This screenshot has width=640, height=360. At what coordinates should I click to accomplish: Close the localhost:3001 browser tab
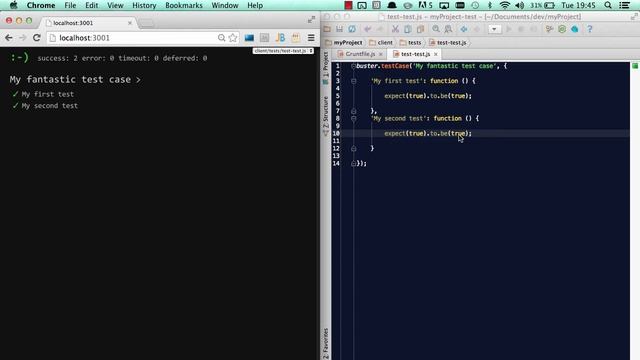pyautogui.click(x=130, y=23)
